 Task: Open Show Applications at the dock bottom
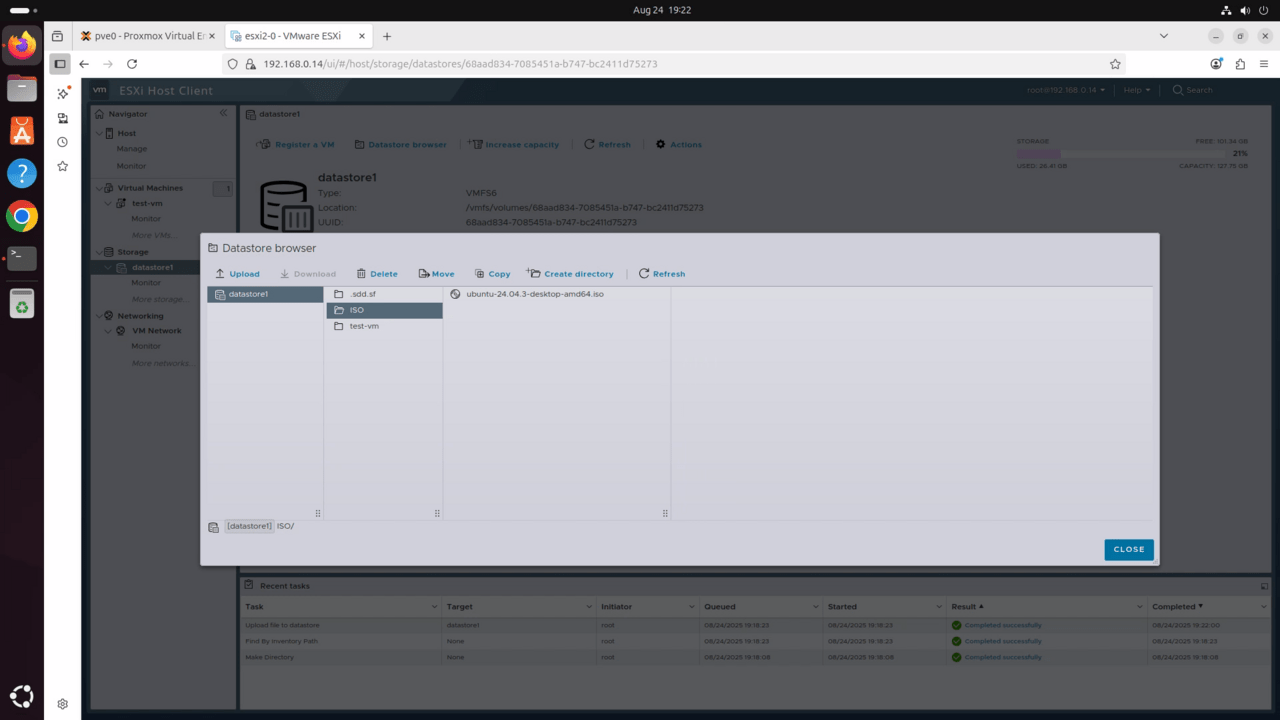(22, 696)
